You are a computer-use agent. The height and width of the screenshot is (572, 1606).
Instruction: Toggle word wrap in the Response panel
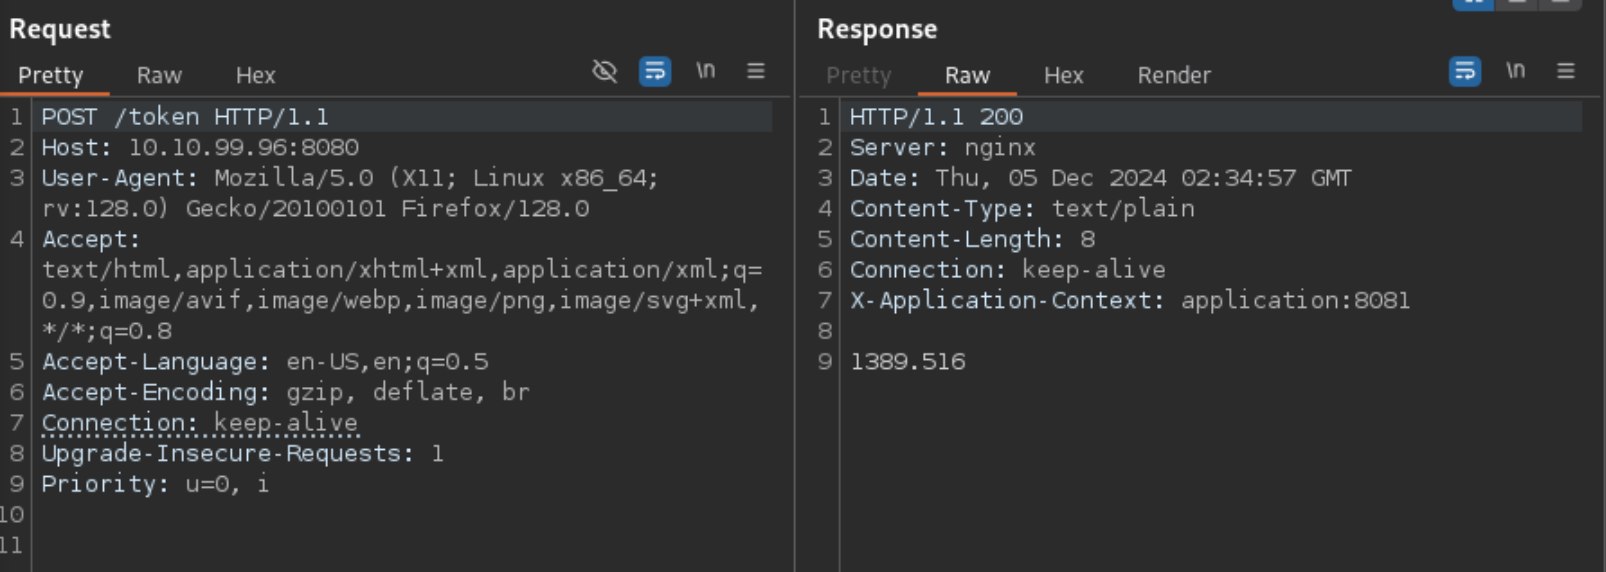coord(1465,71)
